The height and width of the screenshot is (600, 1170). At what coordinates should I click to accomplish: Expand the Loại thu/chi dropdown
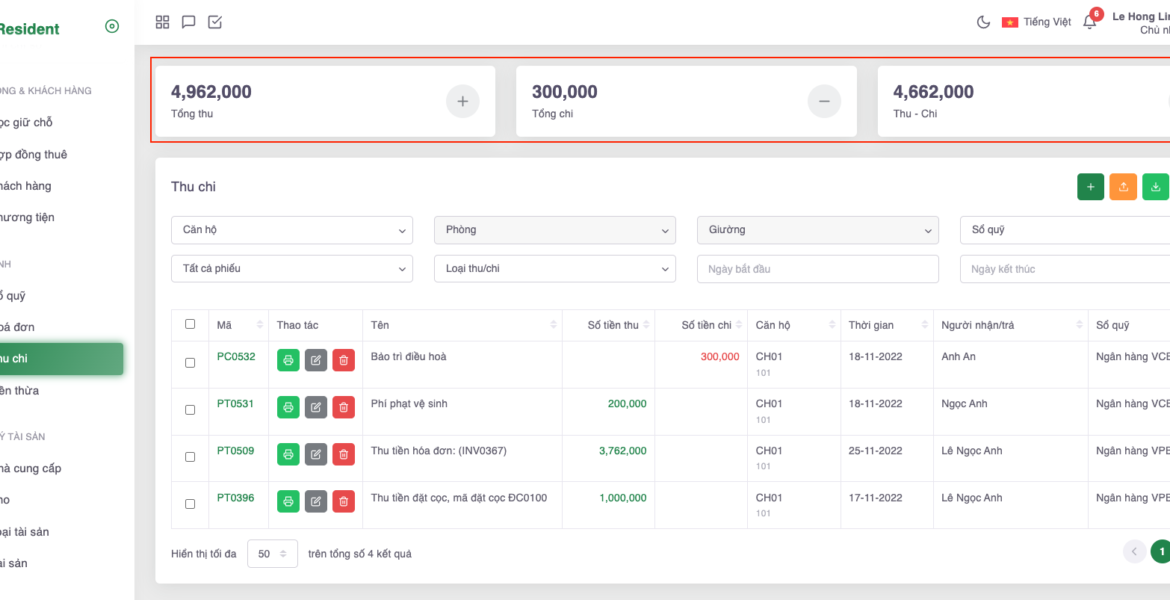click(554, 269)
